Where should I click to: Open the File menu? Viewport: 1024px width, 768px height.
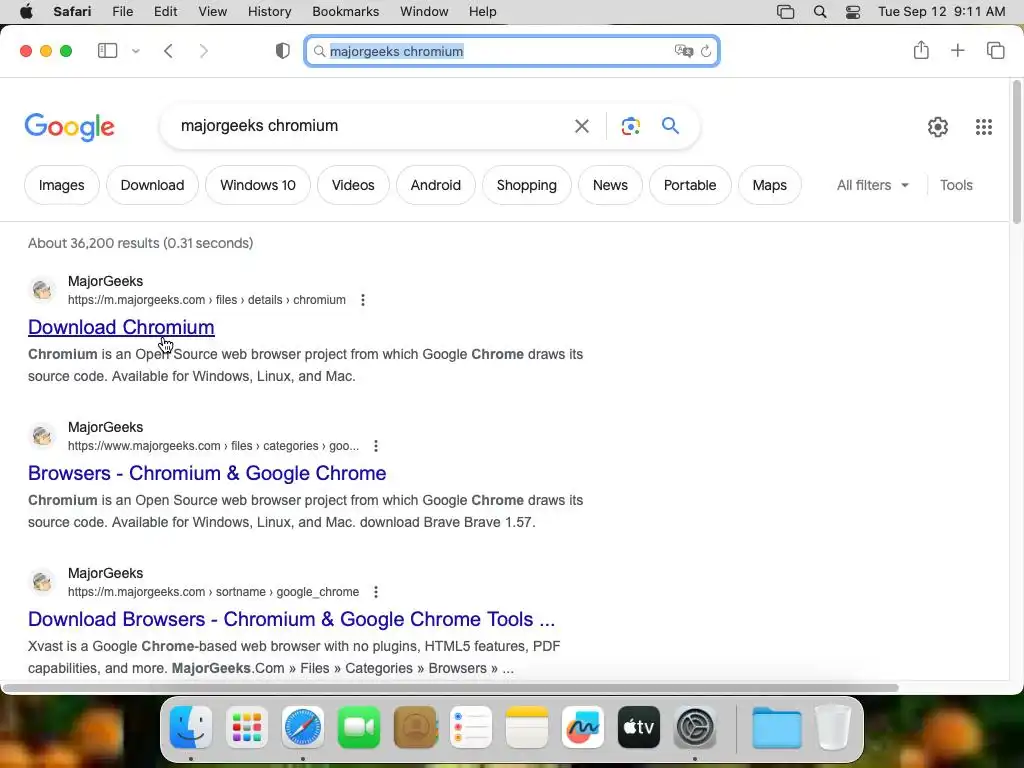click(123, 11)
